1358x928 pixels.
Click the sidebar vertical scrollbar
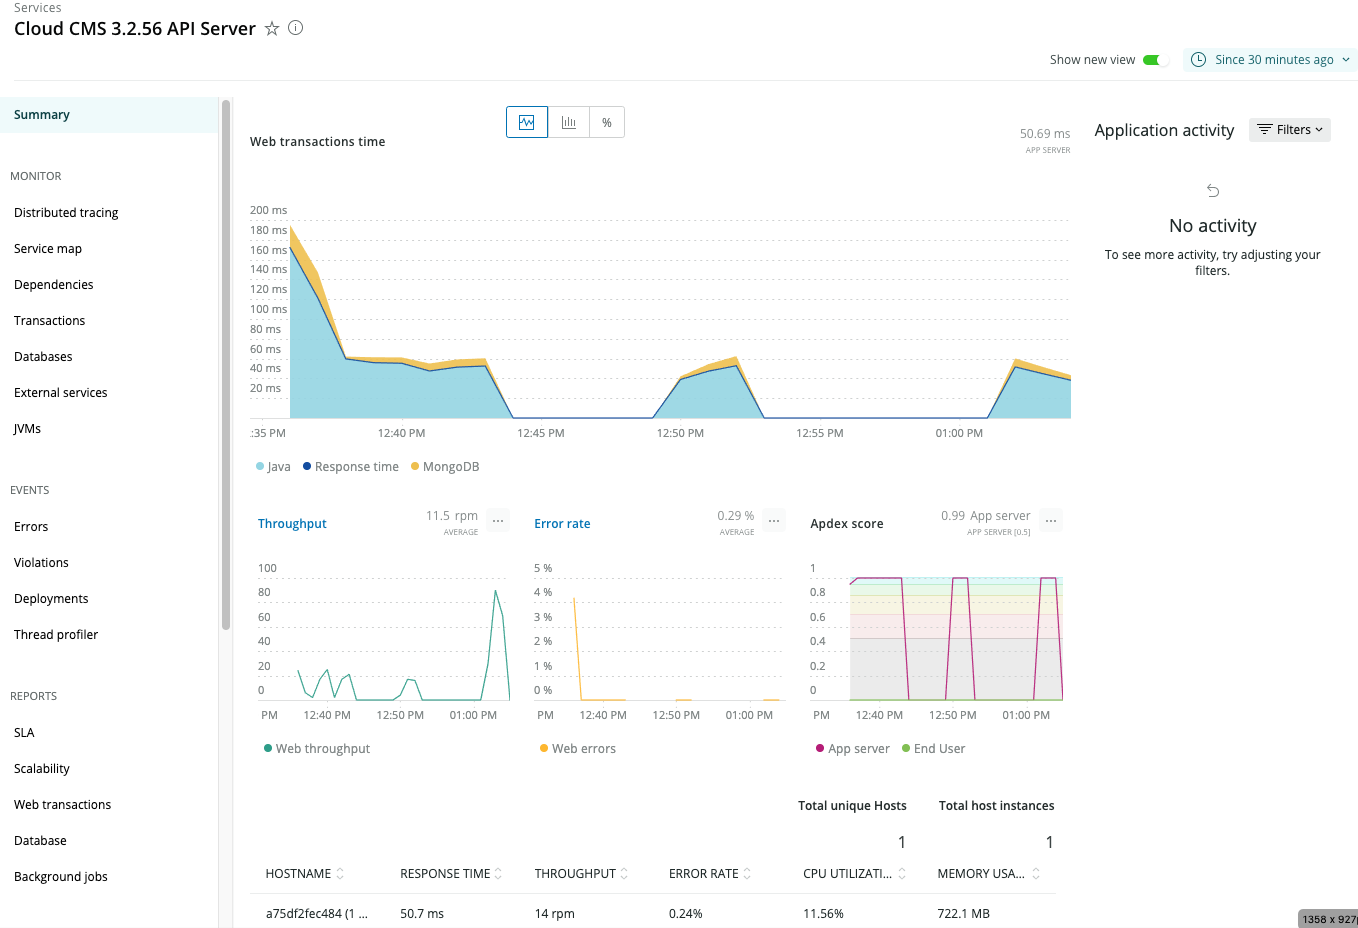point(226,365)
